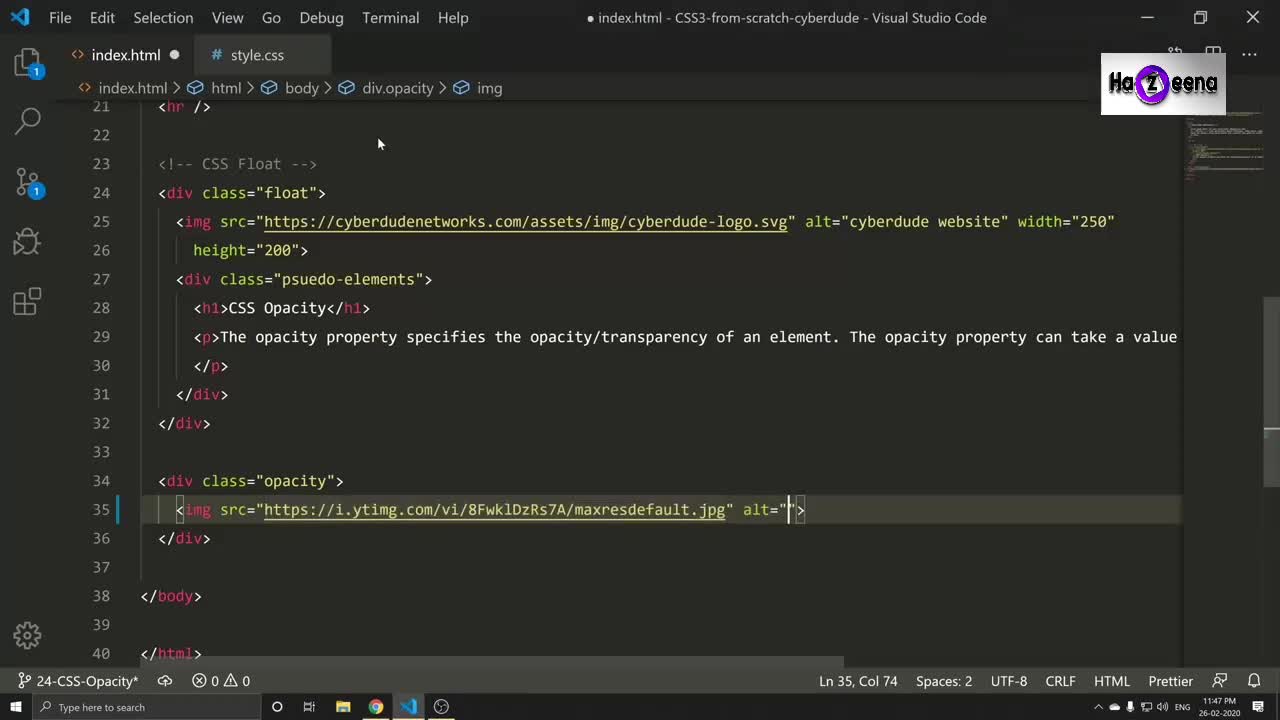Open File Explorer from taskbar
Screen dimensions: 1280x720
343,707
